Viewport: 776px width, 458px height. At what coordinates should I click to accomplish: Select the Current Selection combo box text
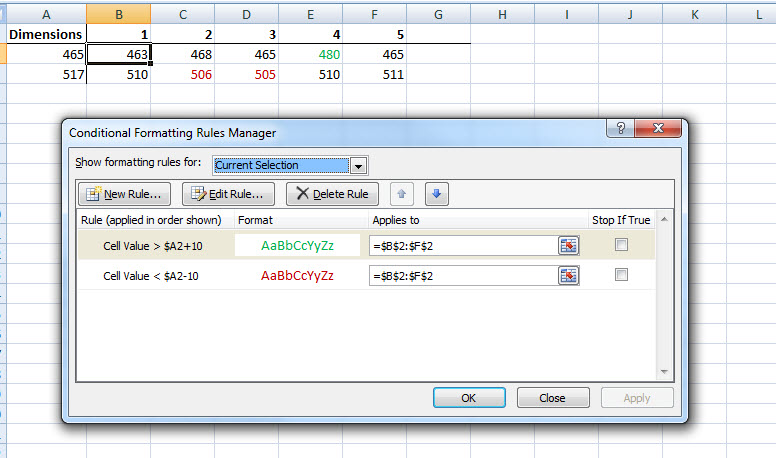tap(281, 165)
